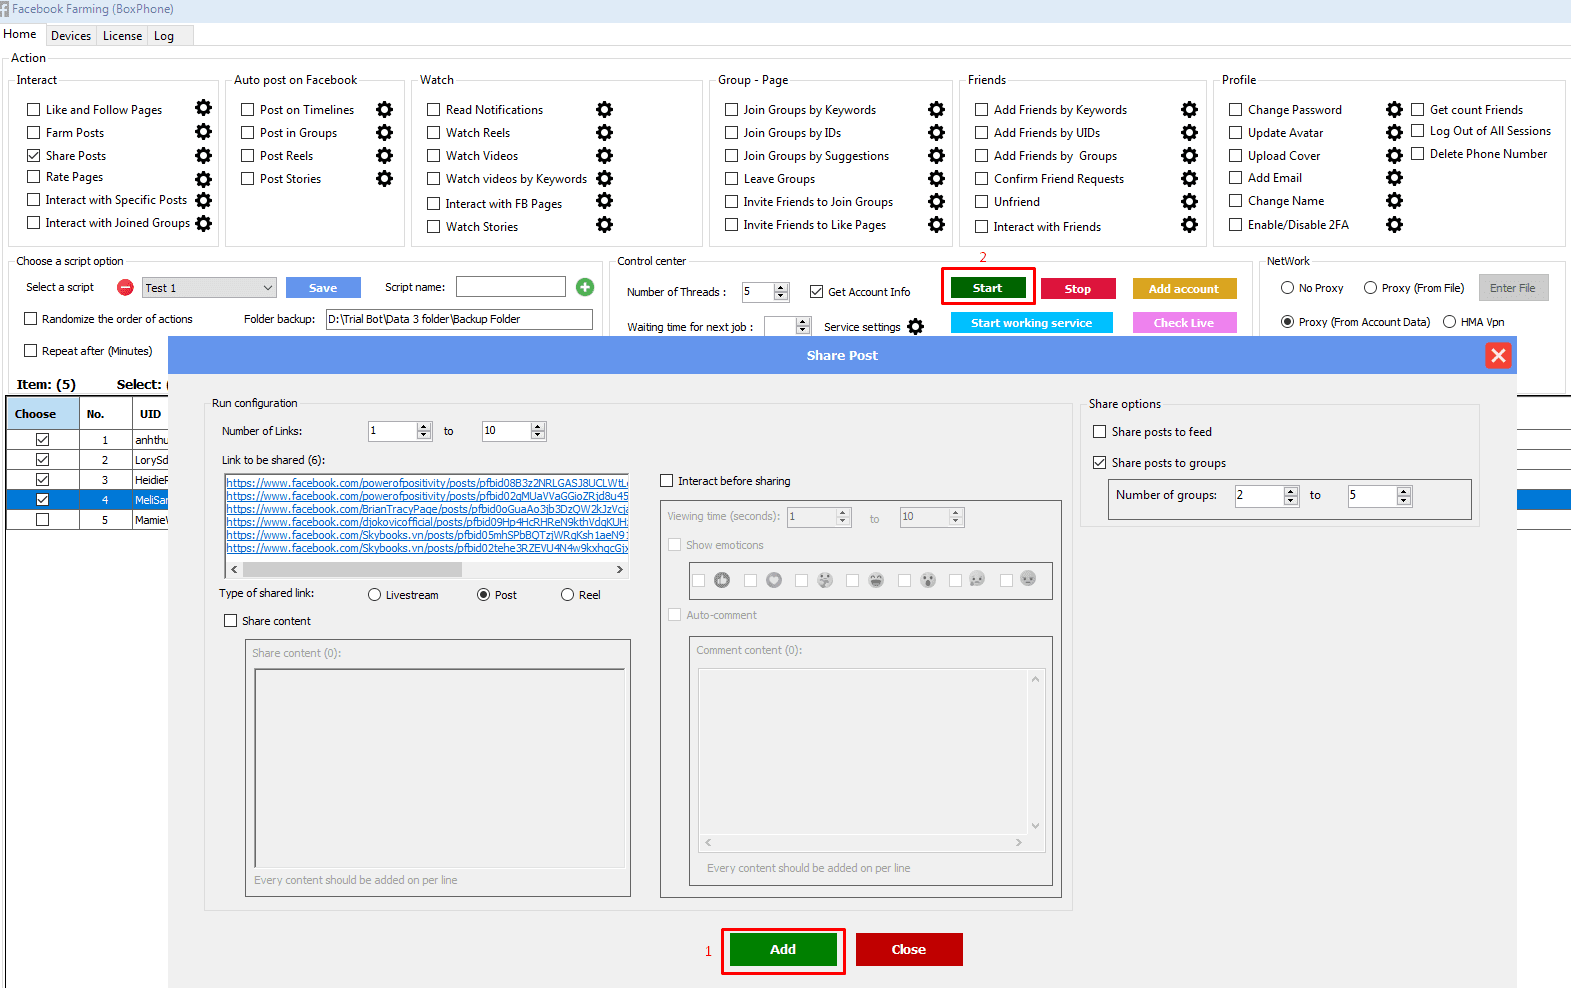This screenshot has width=1571, height=988.
Task: Increase the Number of Threads value
Action: [x=782, y=287]
